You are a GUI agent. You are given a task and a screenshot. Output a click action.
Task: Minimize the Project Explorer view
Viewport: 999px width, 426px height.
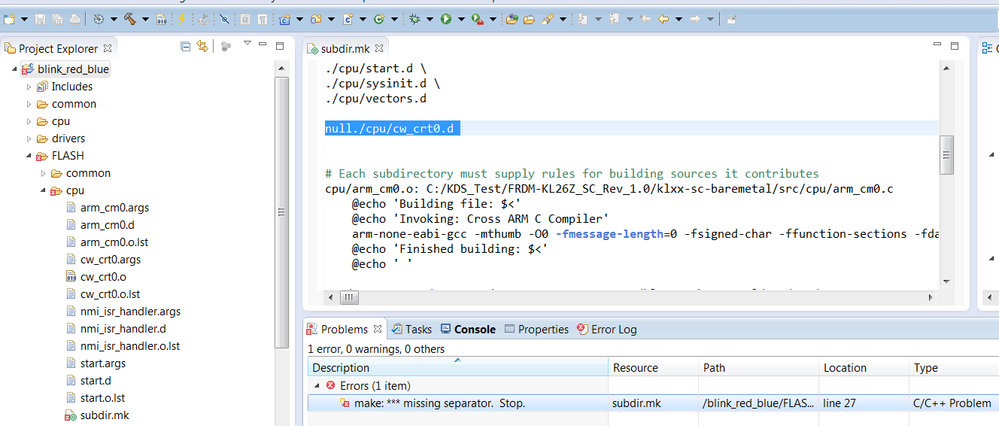pyautogui.click(x=262, y=46)
